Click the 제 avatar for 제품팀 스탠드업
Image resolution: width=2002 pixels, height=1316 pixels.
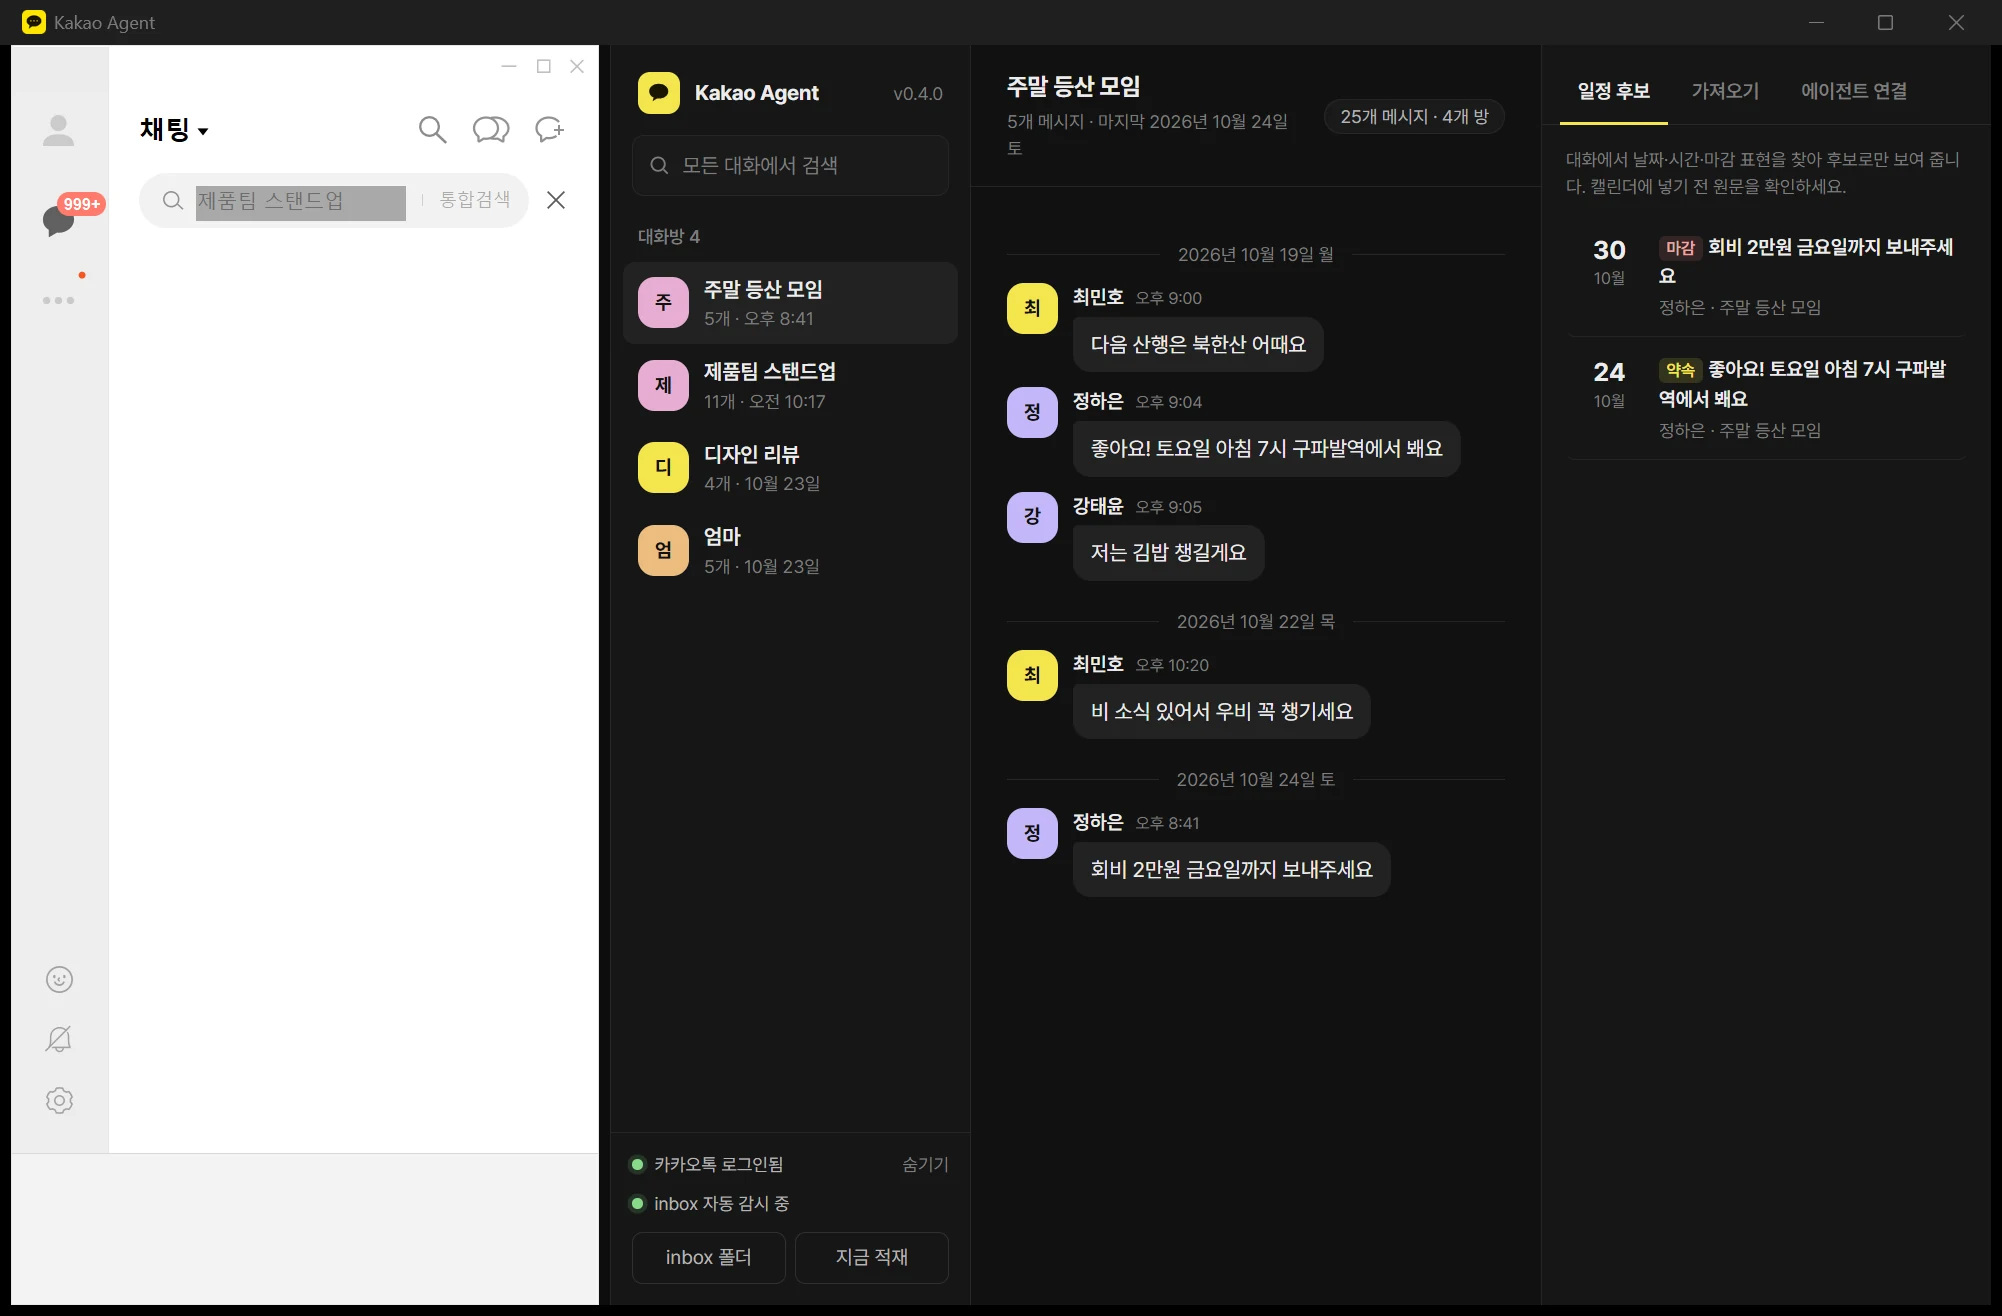coord(663,385)
